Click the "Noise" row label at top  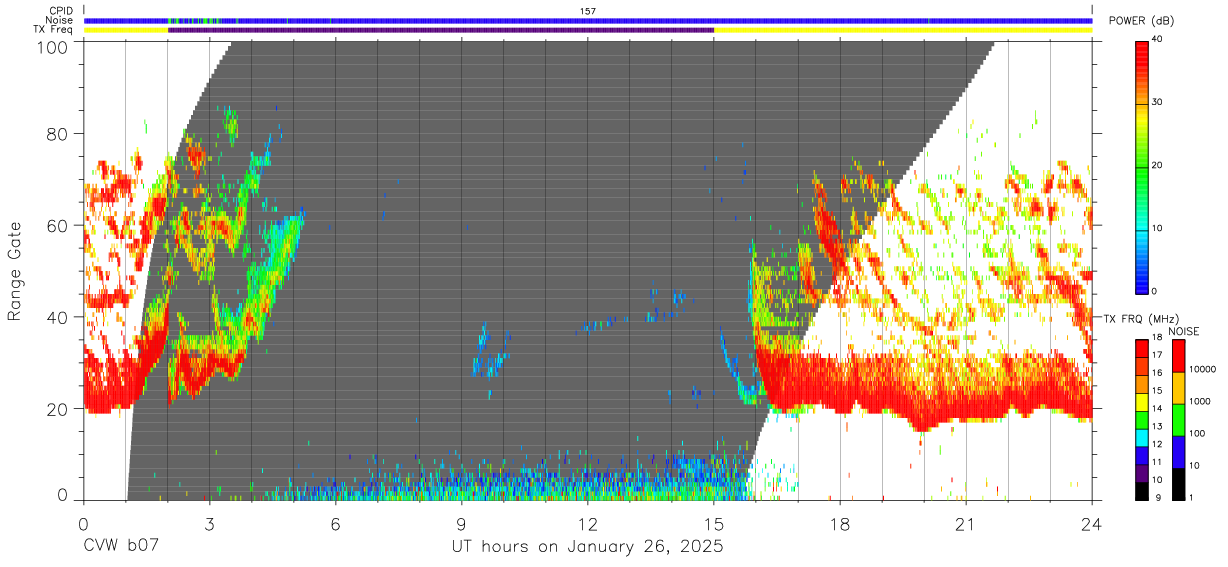pyautogui.click(x=58, y=20)
